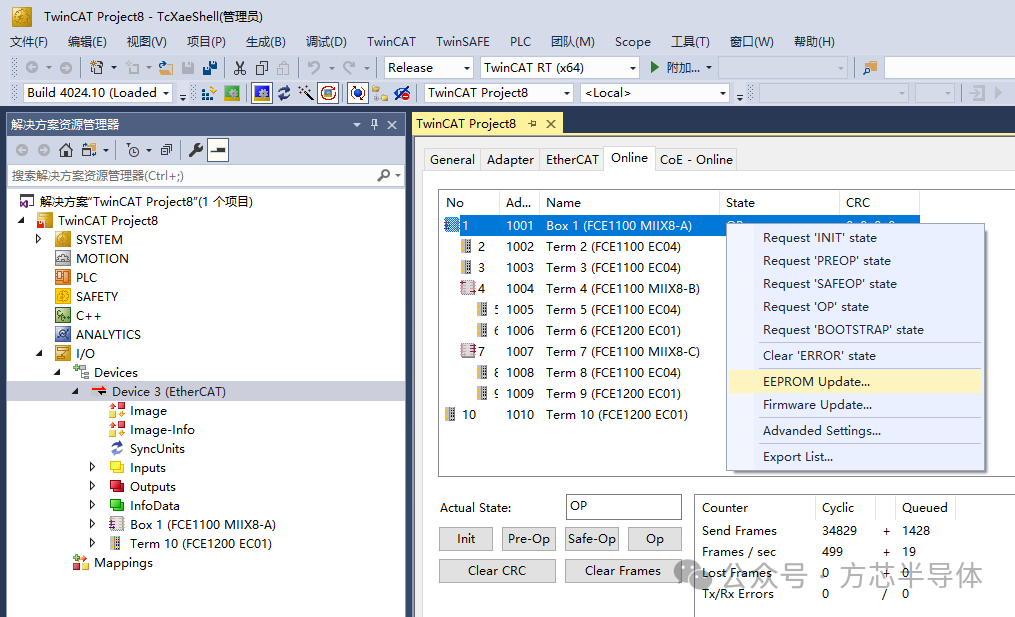Image resolution: width=1015 pixels, height=617 pixels.
Task: Select the Mappings tree item
Action: pyautogui.click(x=123, y=562)
